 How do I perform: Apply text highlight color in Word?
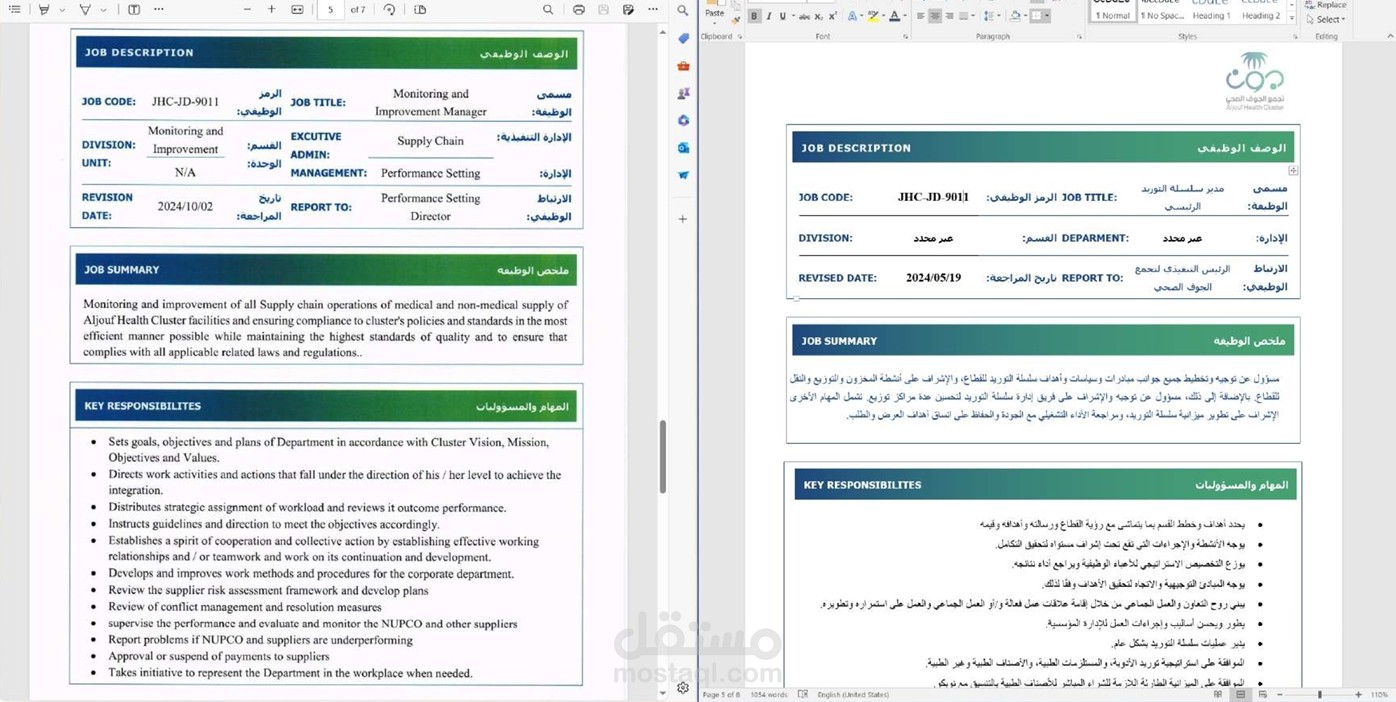(x=872, y=16)
